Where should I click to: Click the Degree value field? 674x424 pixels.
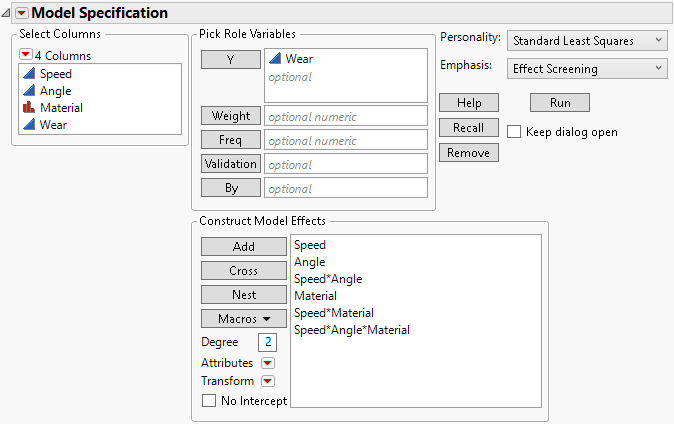point(267,343)
